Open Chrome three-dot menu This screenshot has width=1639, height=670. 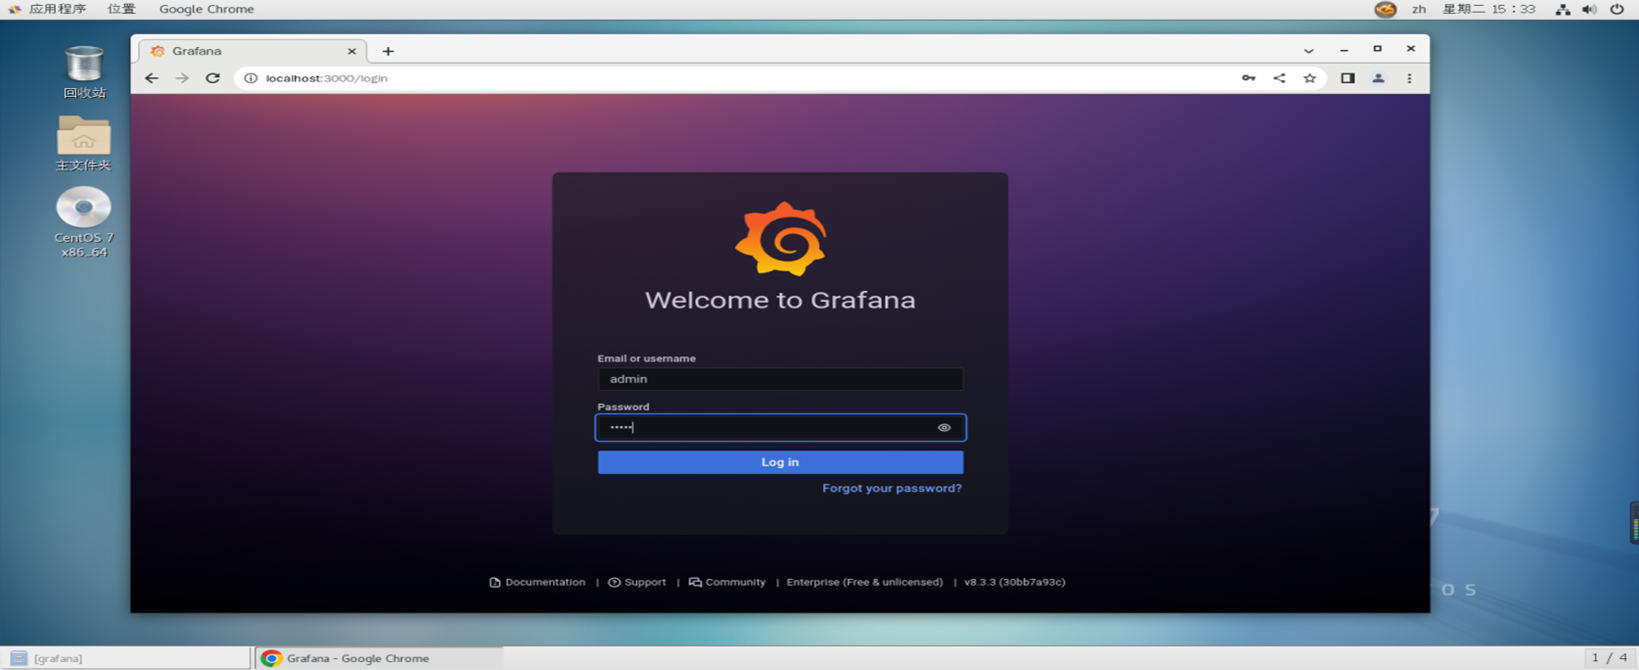pyautogui.click(x=1409, y=78)
